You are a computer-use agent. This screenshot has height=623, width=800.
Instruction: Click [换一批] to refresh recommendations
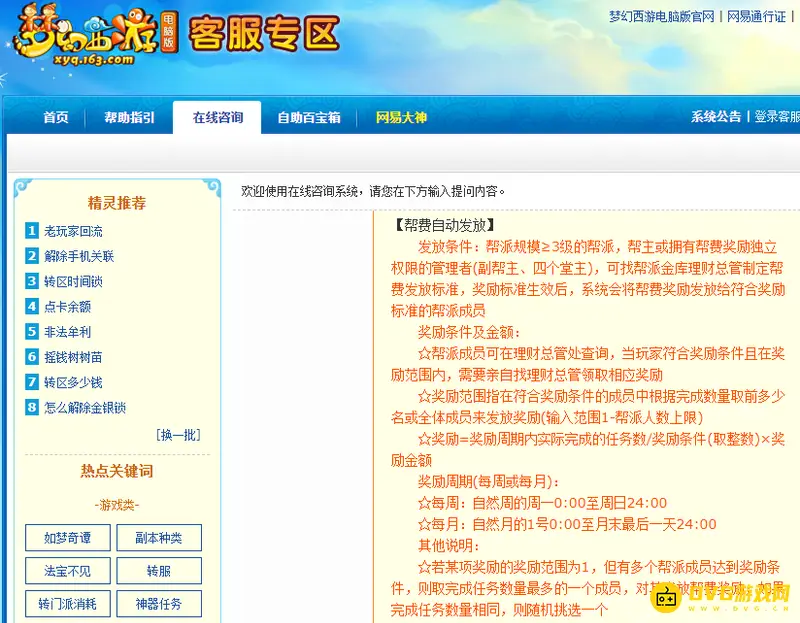tap(178, 435)
